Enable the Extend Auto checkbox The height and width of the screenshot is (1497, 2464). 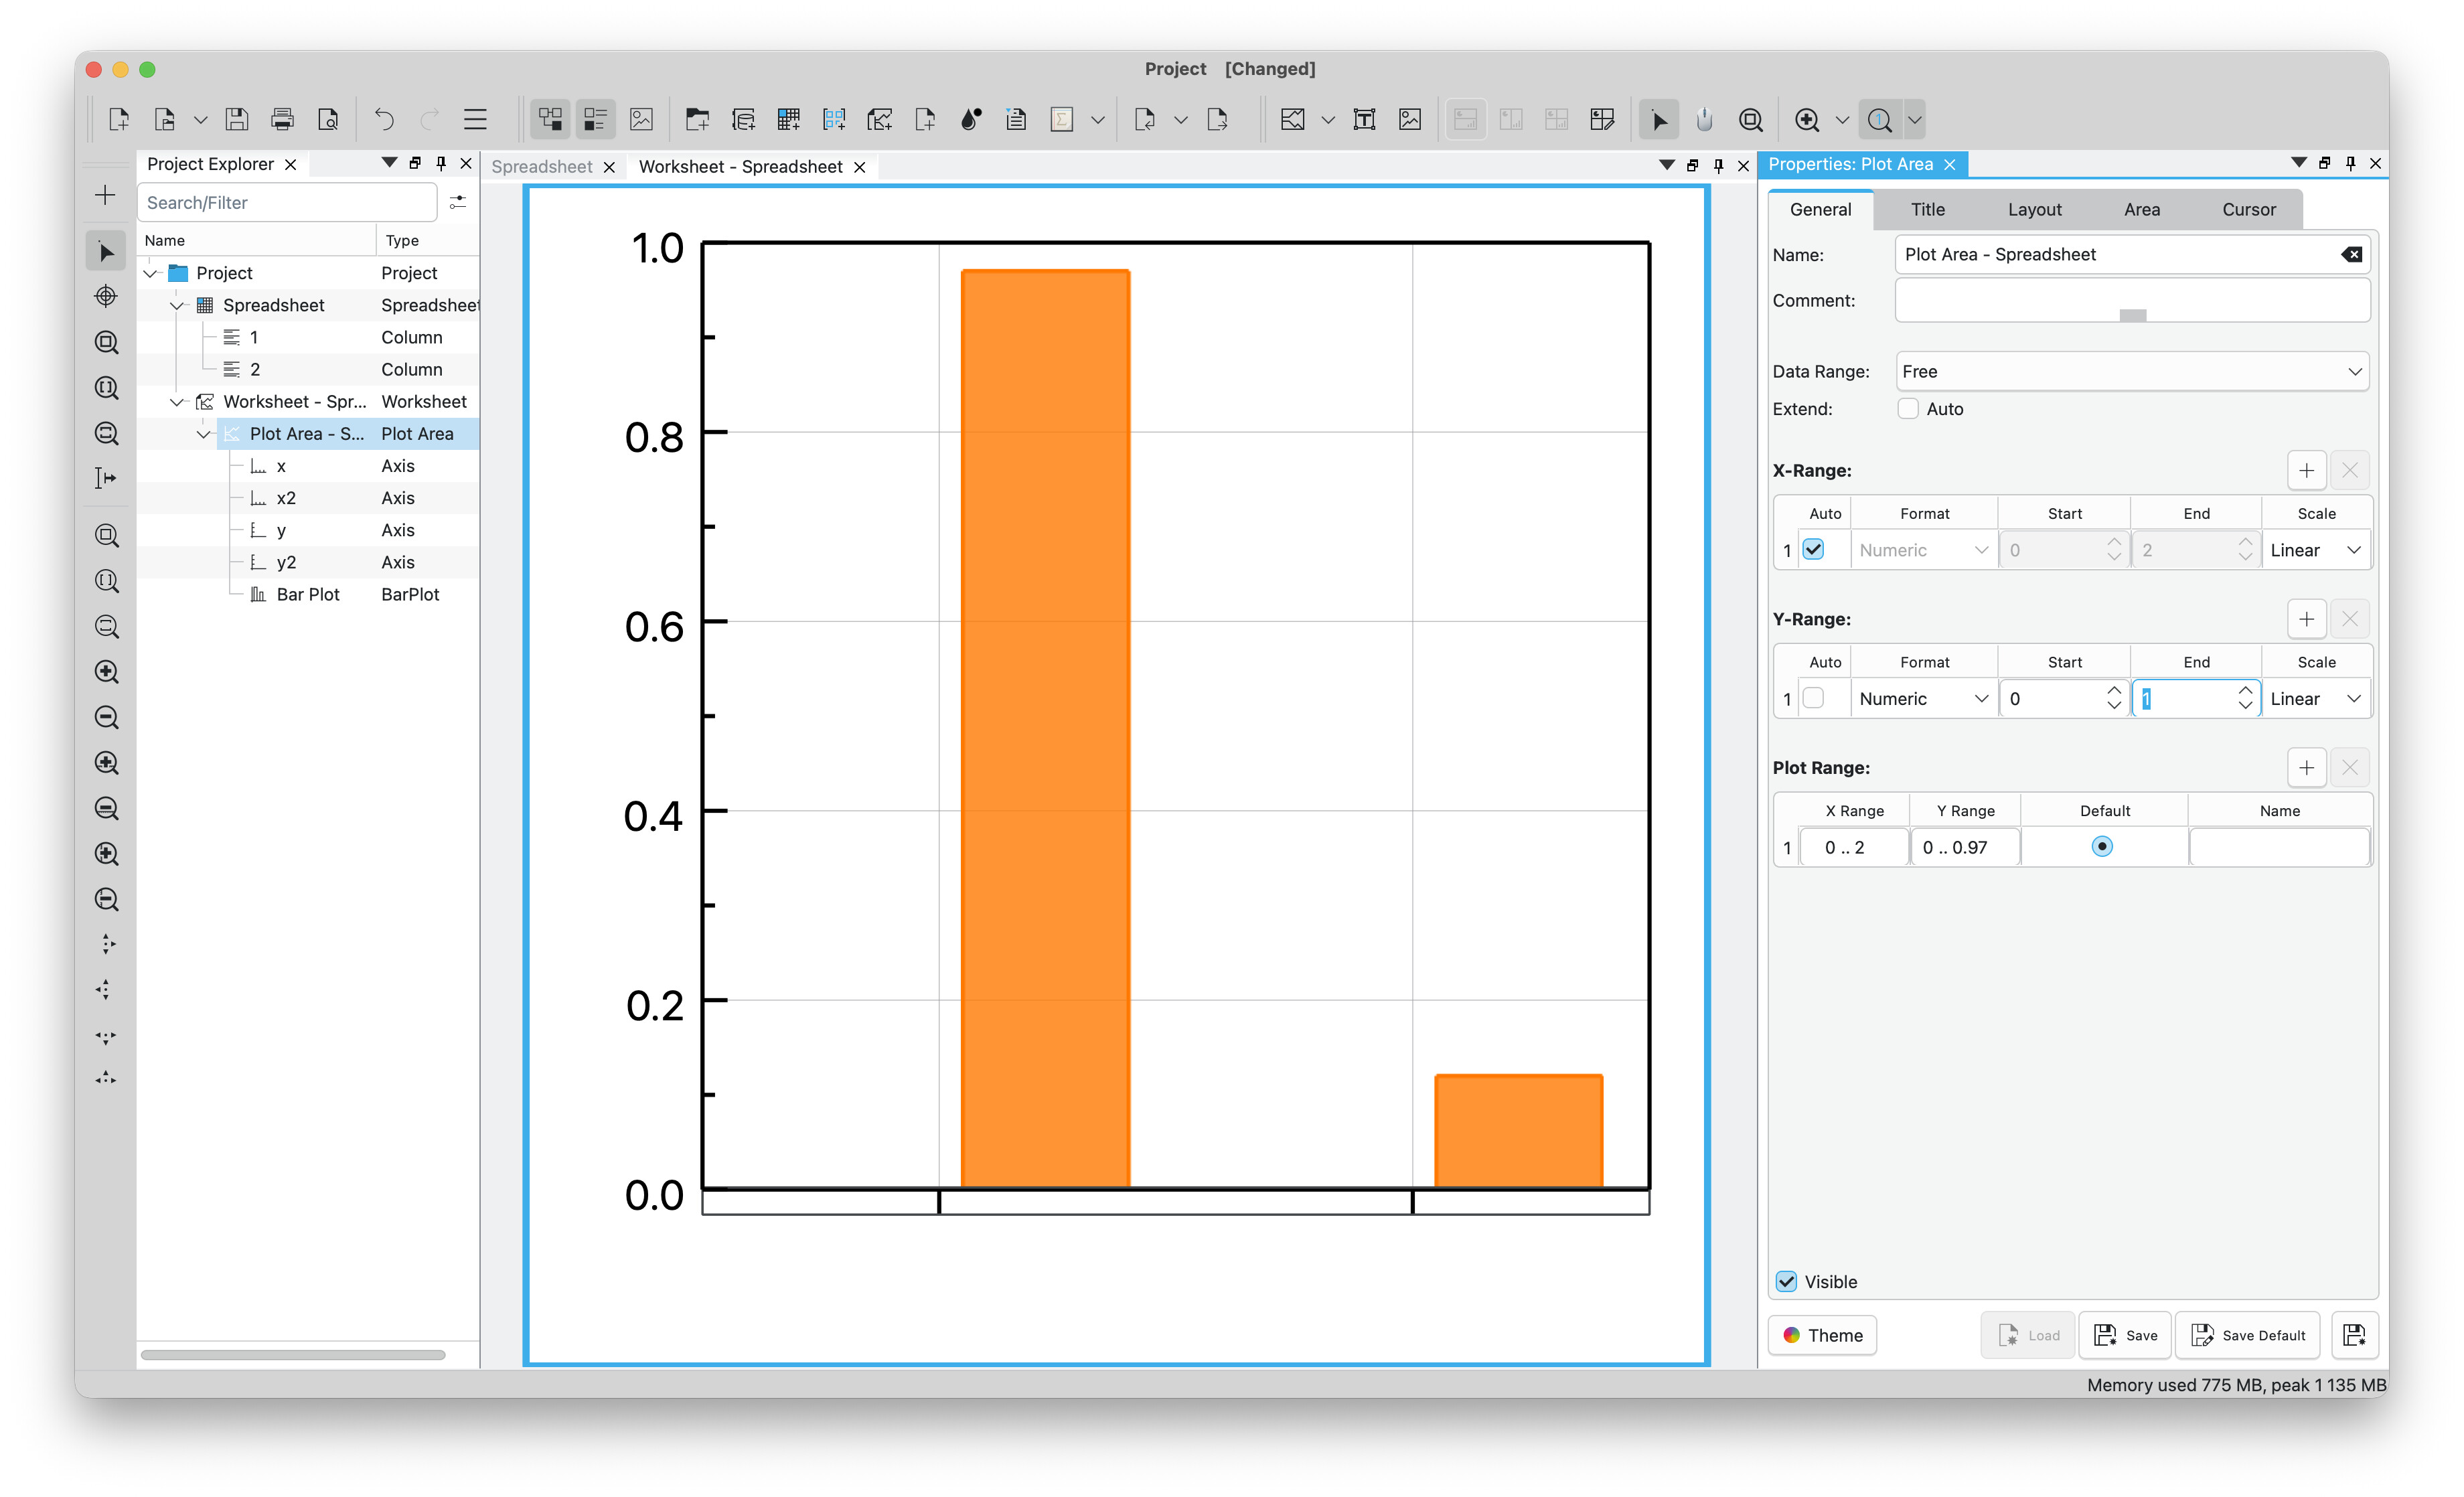point(1908,408)
